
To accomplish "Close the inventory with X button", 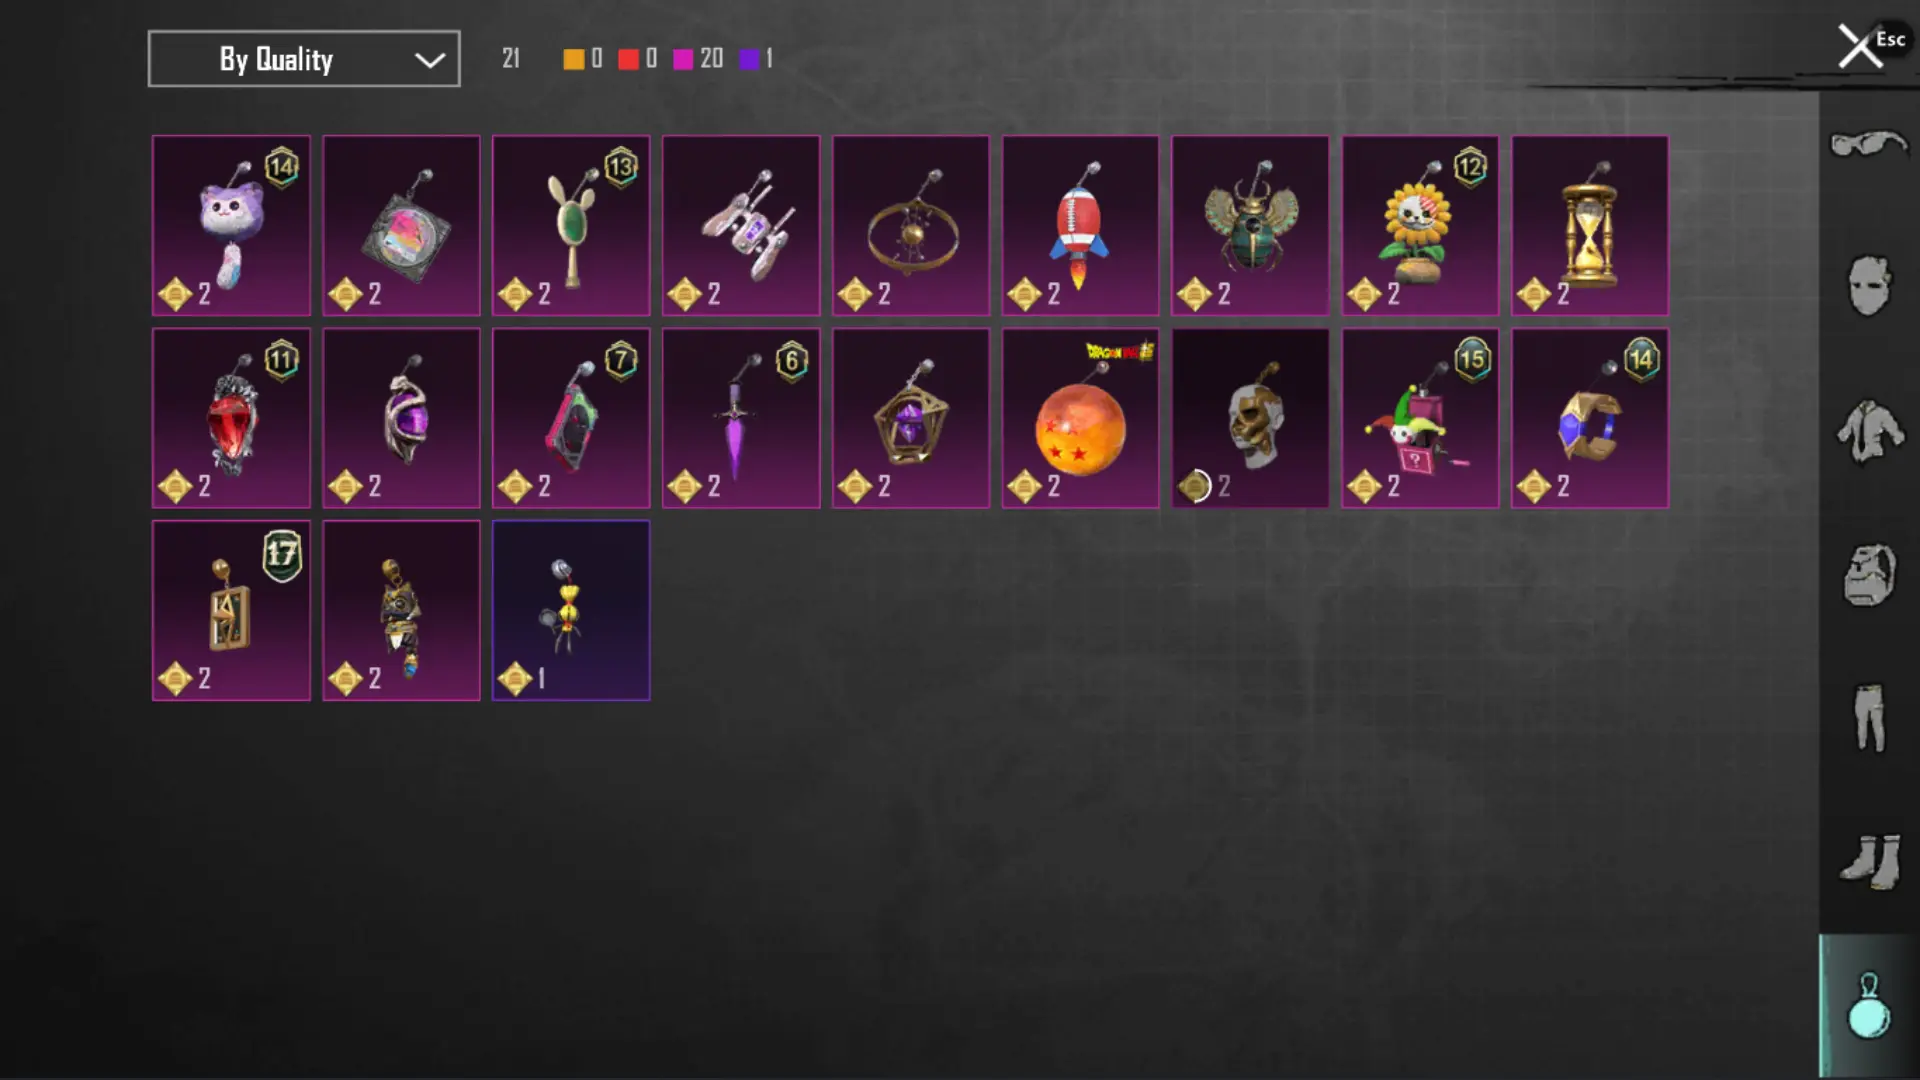I will click(x=1860, y=46).
